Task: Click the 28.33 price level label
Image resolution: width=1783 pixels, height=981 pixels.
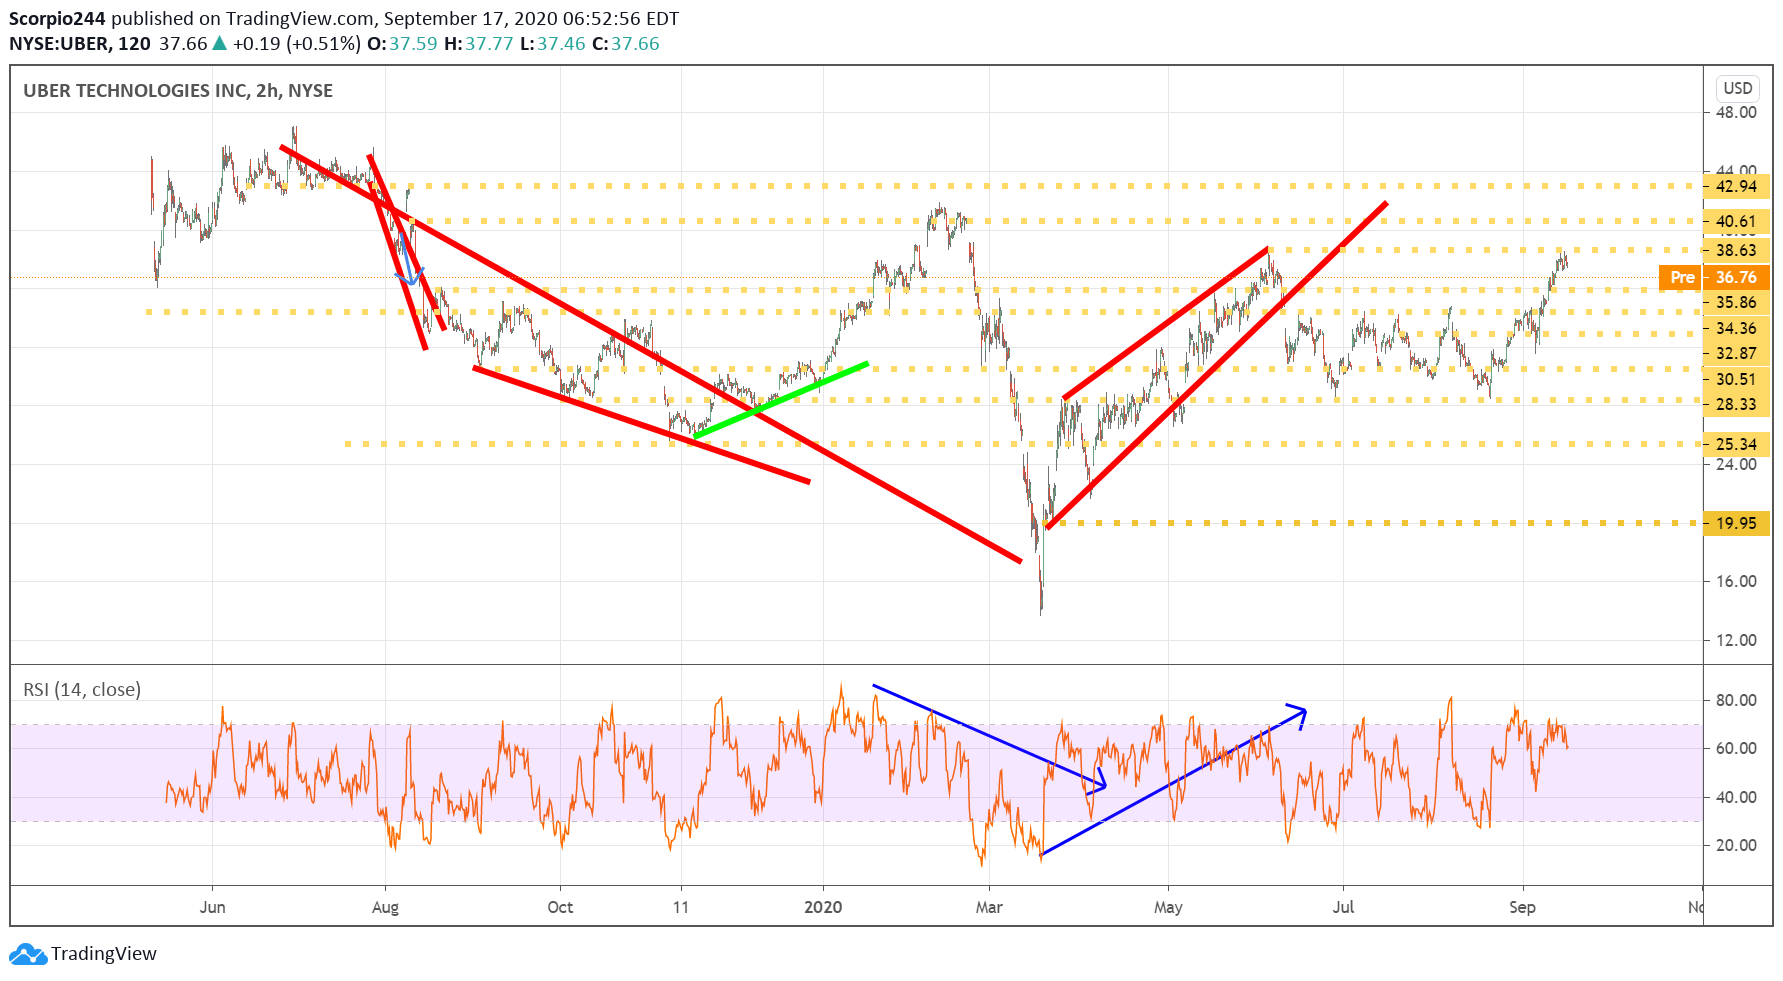Action: (1736, 404)
